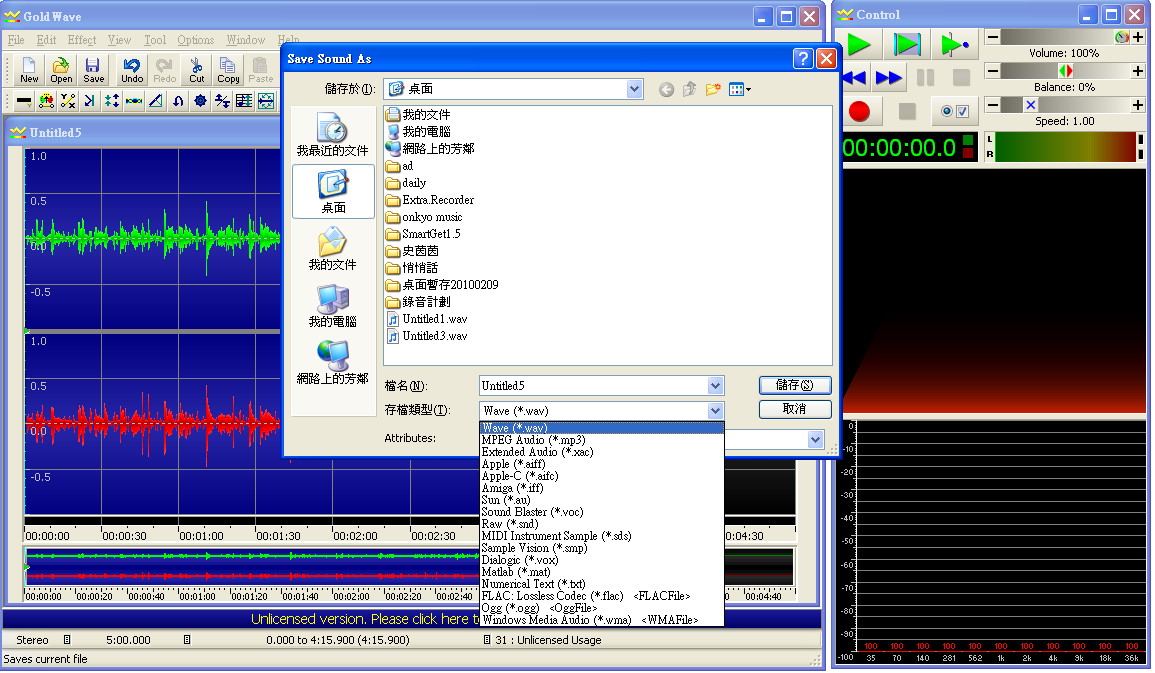Create a new folder in the Save dialog
This screenshot has width=1155, height=673.
tap(713, 90)
